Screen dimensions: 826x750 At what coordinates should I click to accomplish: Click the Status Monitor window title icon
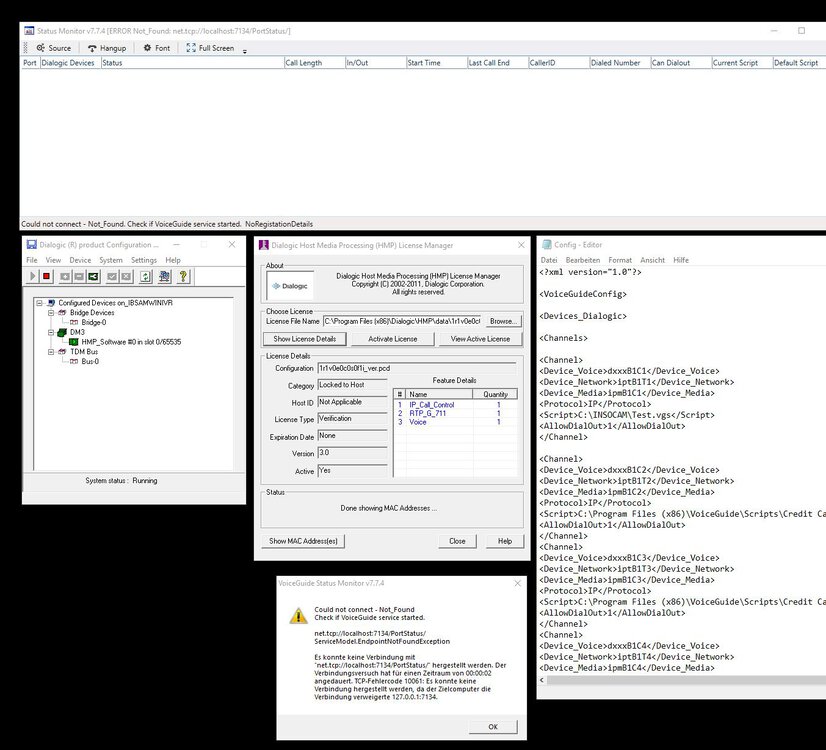30,31
